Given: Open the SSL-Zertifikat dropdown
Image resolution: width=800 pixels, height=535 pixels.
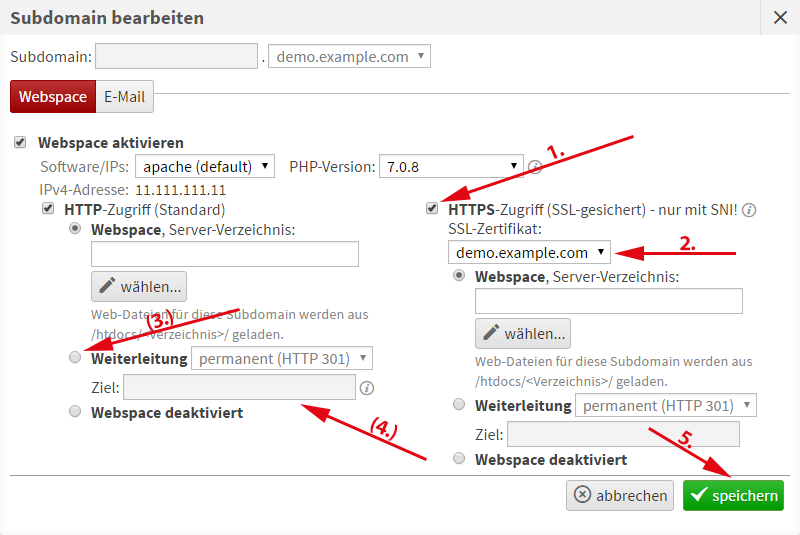Looking at the screenshot, I should coord(529,252).
